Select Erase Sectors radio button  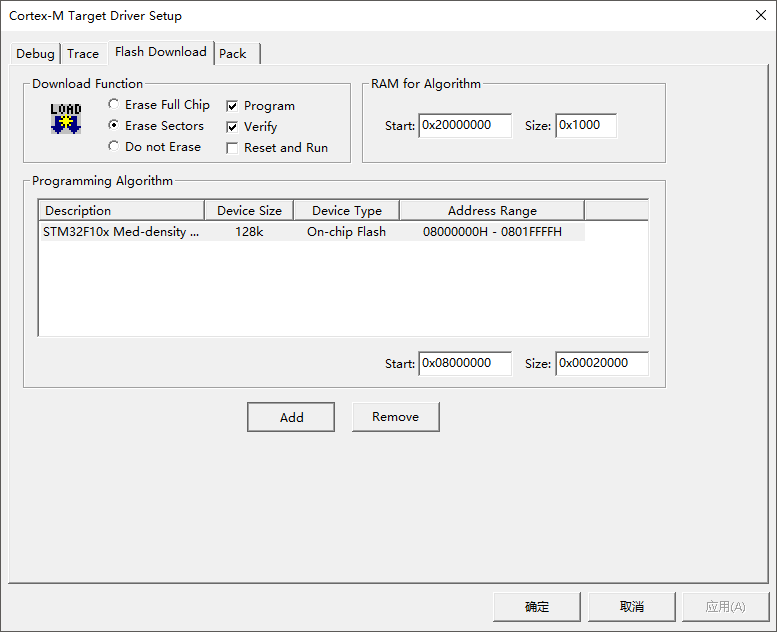114,126
